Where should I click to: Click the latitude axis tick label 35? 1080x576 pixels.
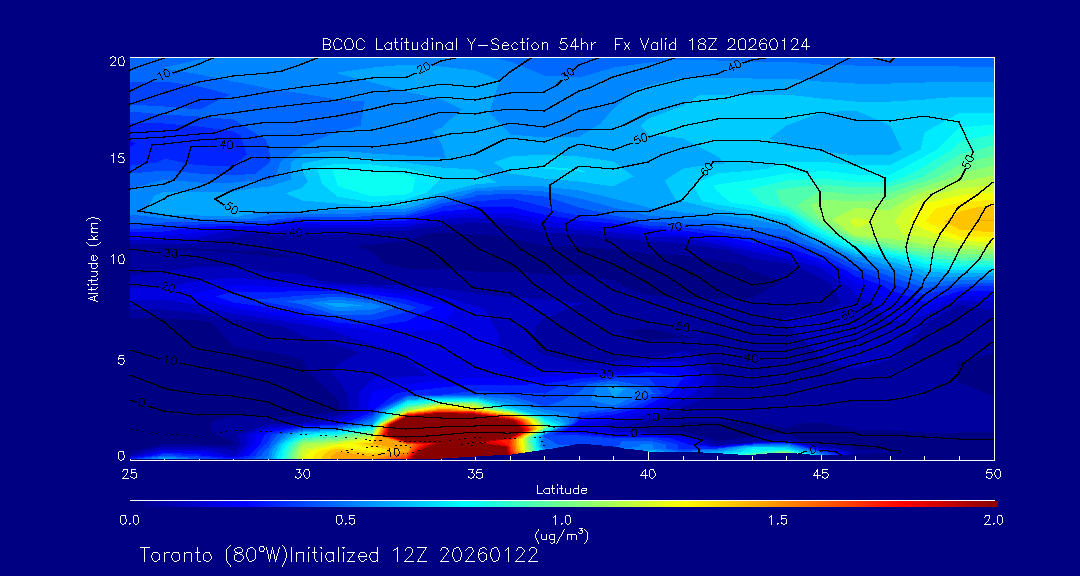(475, 475)
